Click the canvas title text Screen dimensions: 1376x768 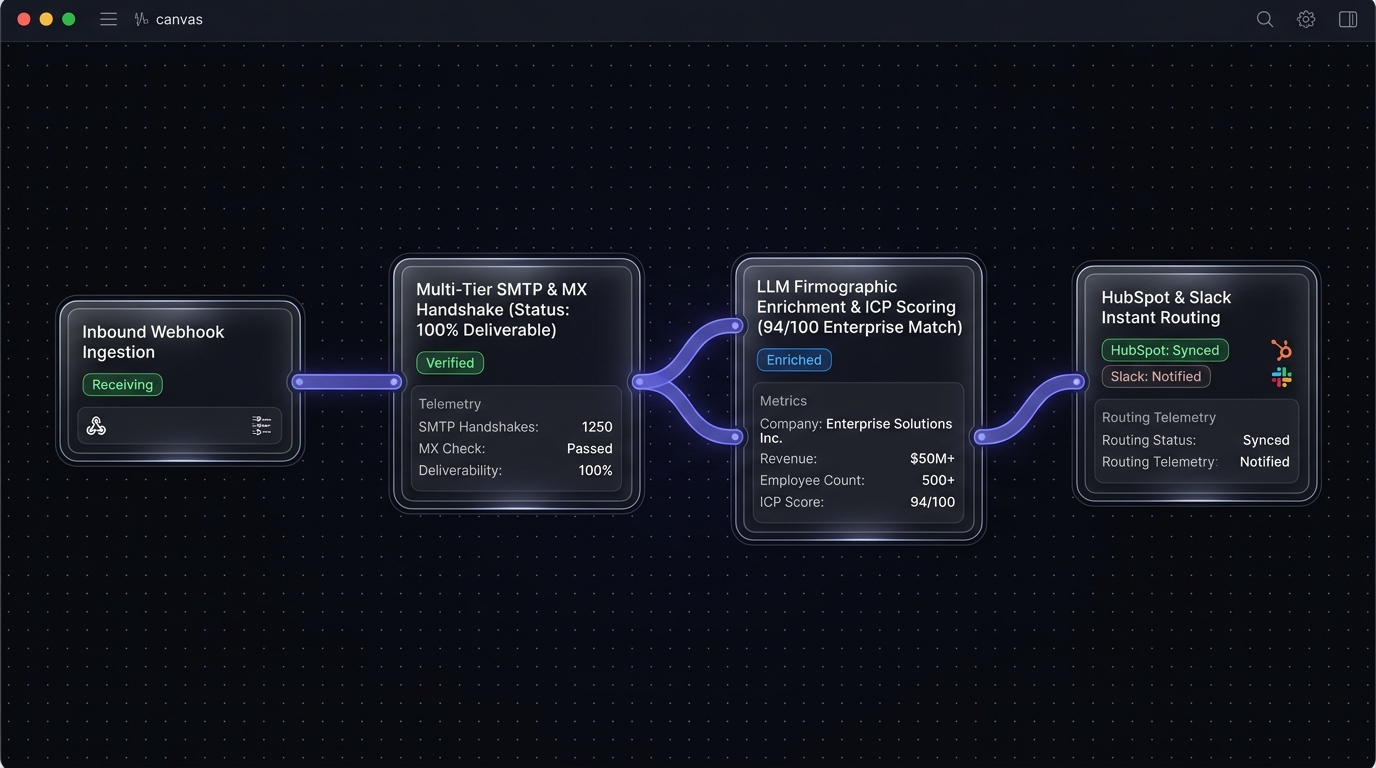click(179, 19)
